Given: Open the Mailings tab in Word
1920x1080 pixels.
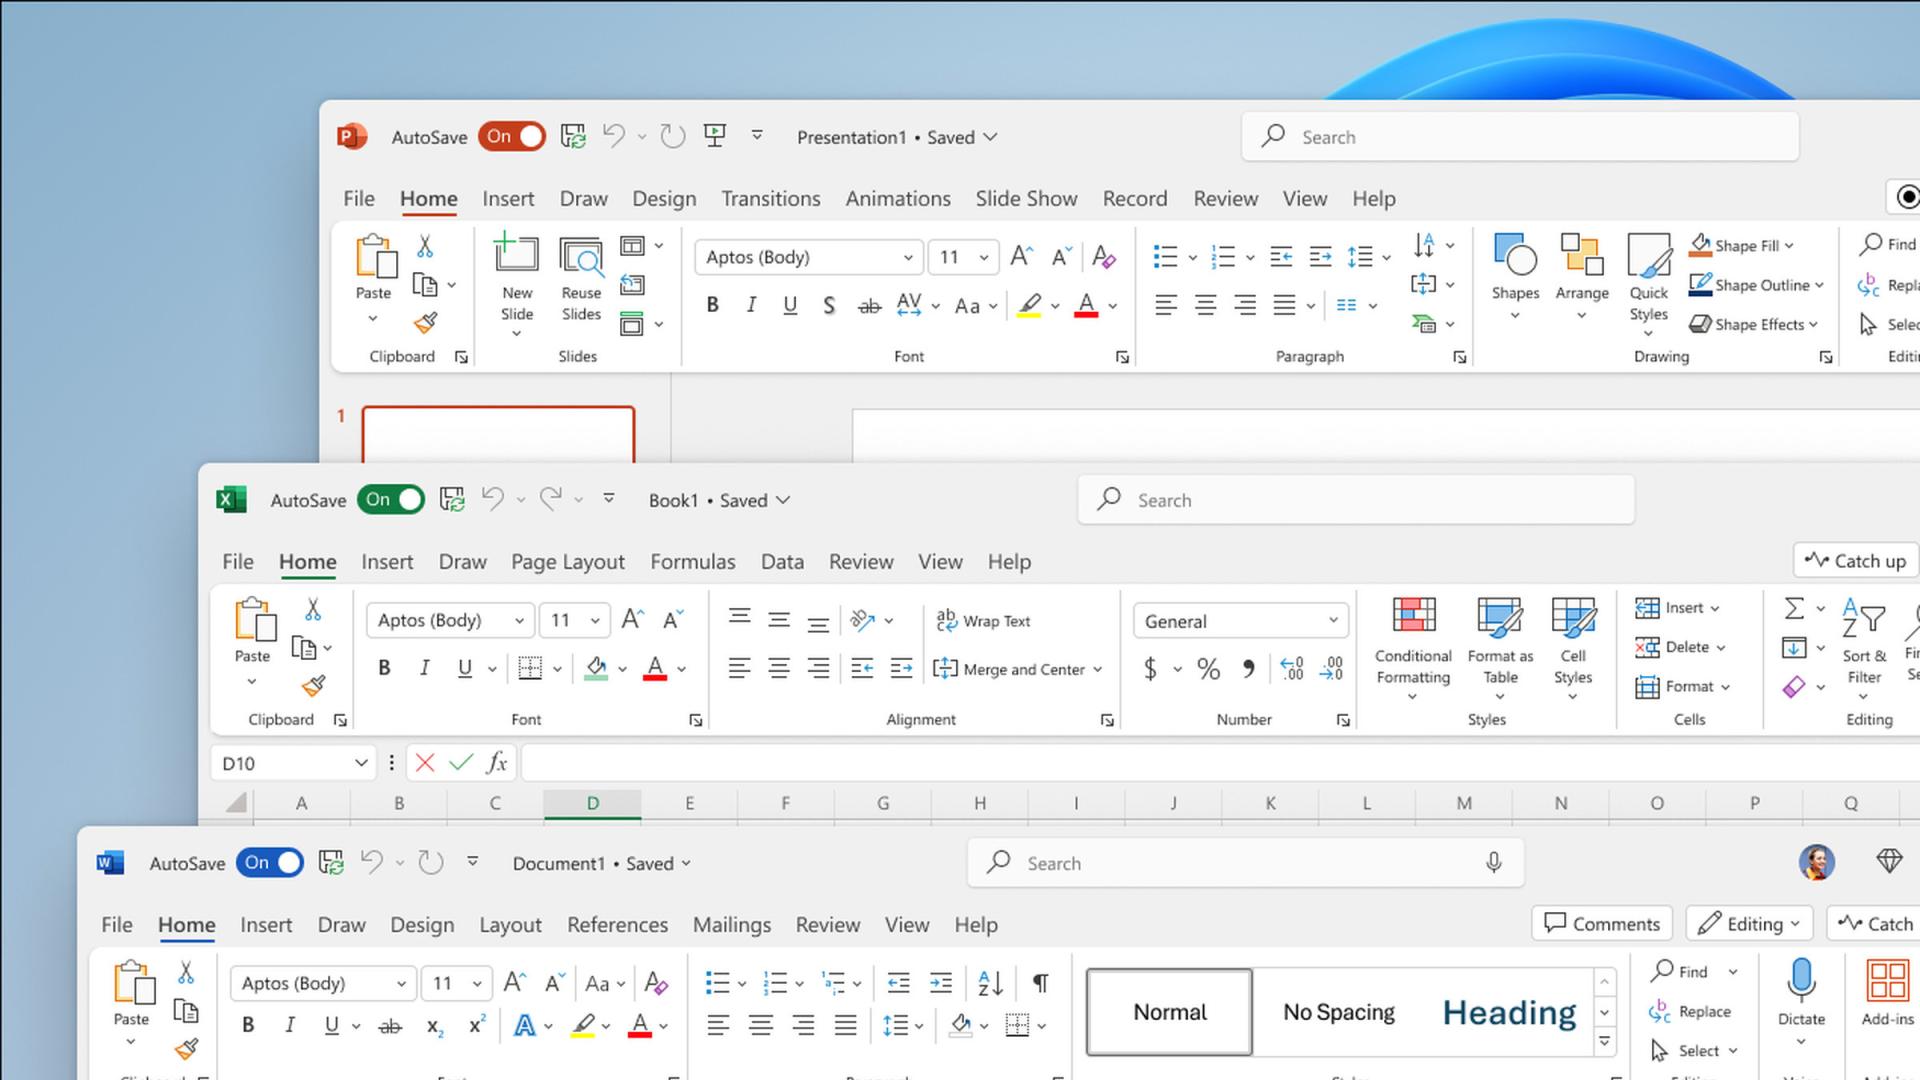Looking at the screenshot, I should point(731,925).
